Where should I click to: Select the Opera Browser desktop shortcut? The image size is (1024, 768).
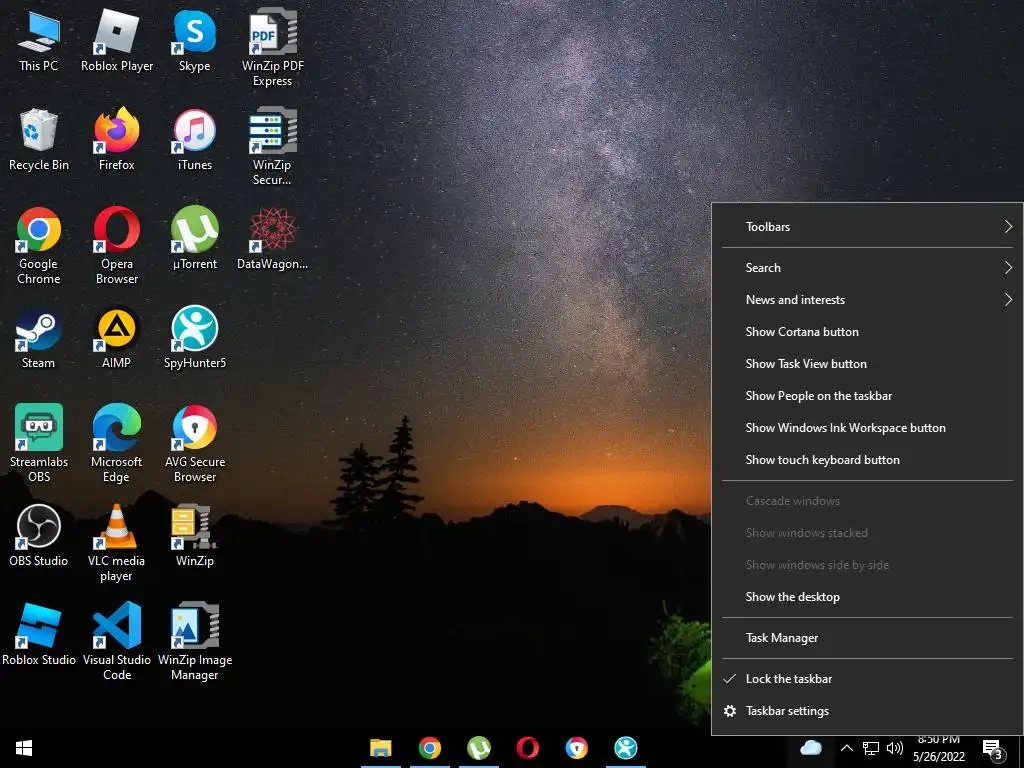coord(117,246)
